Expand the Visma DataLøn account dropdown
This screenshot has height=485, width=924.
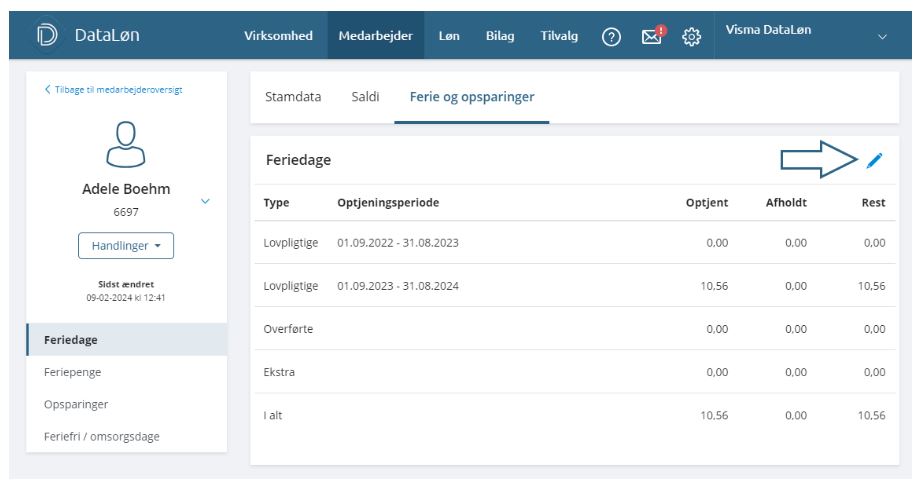point(881,37)
